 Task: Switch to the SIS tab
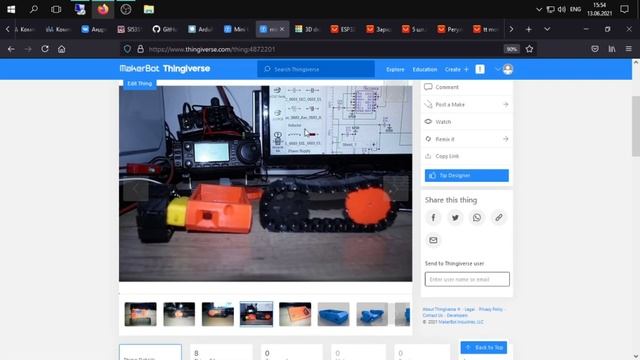point(129,29)
